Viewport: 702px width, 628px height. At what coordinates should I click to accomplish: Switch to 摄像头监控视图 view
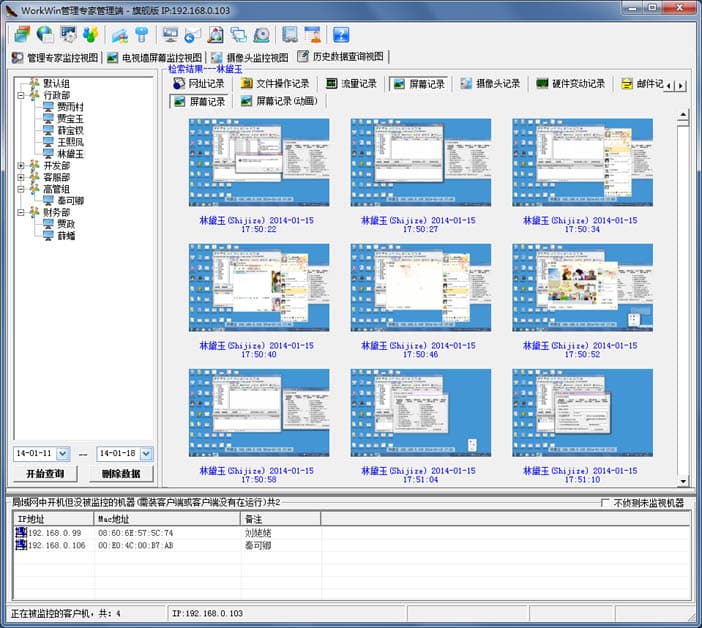tap(250, 57)
